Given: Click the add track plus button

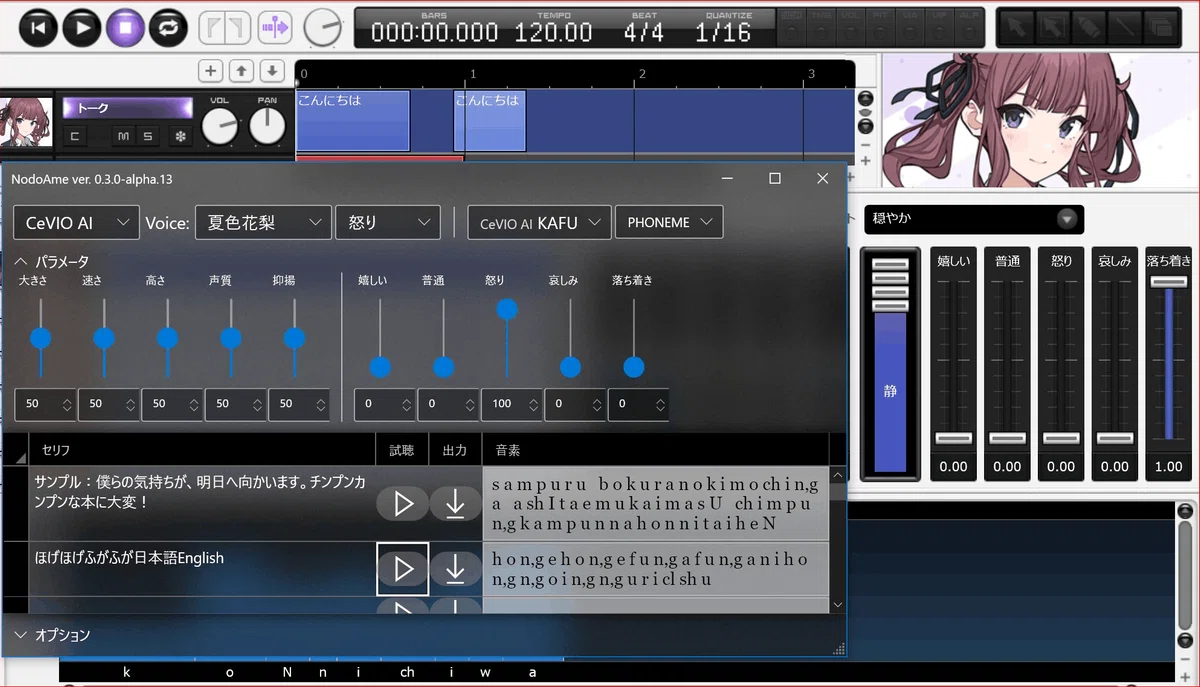Looking at the screenshot, I should pos(210,71).
